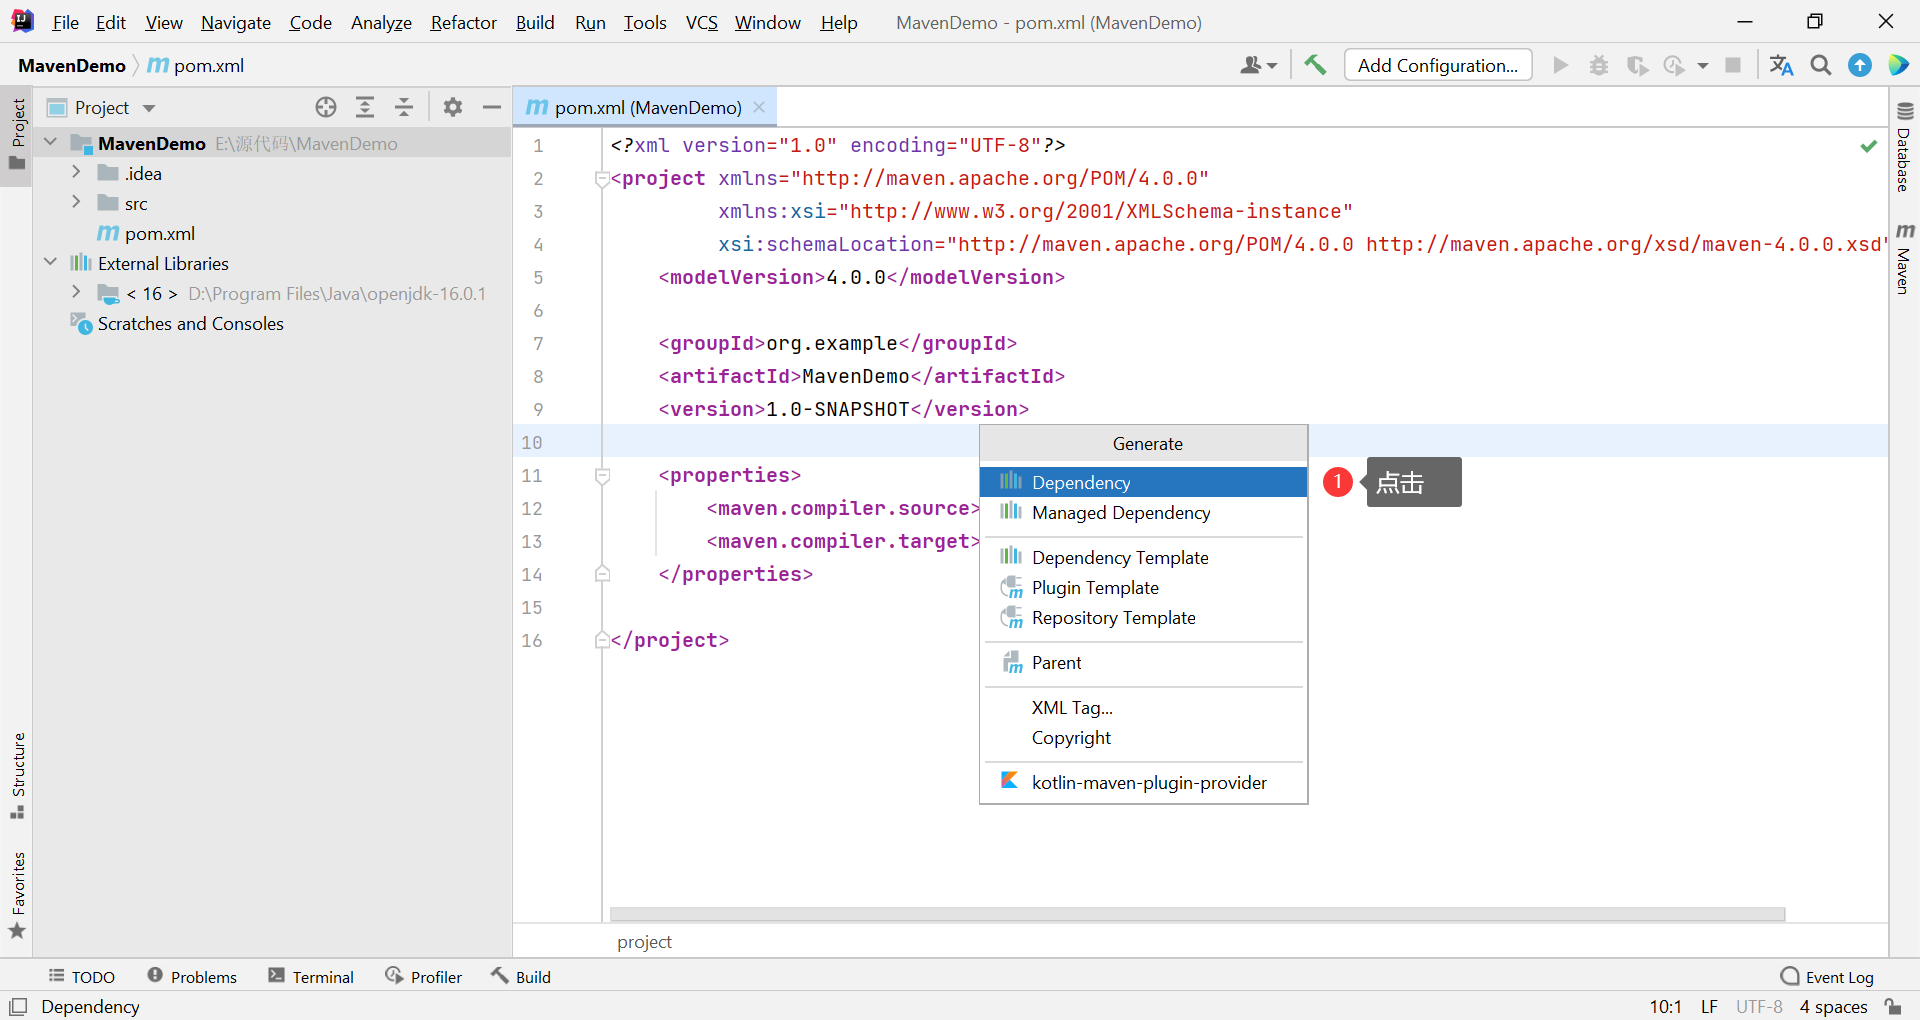
Task: Close the pom.xml editor tab
Action: (759, 107)
